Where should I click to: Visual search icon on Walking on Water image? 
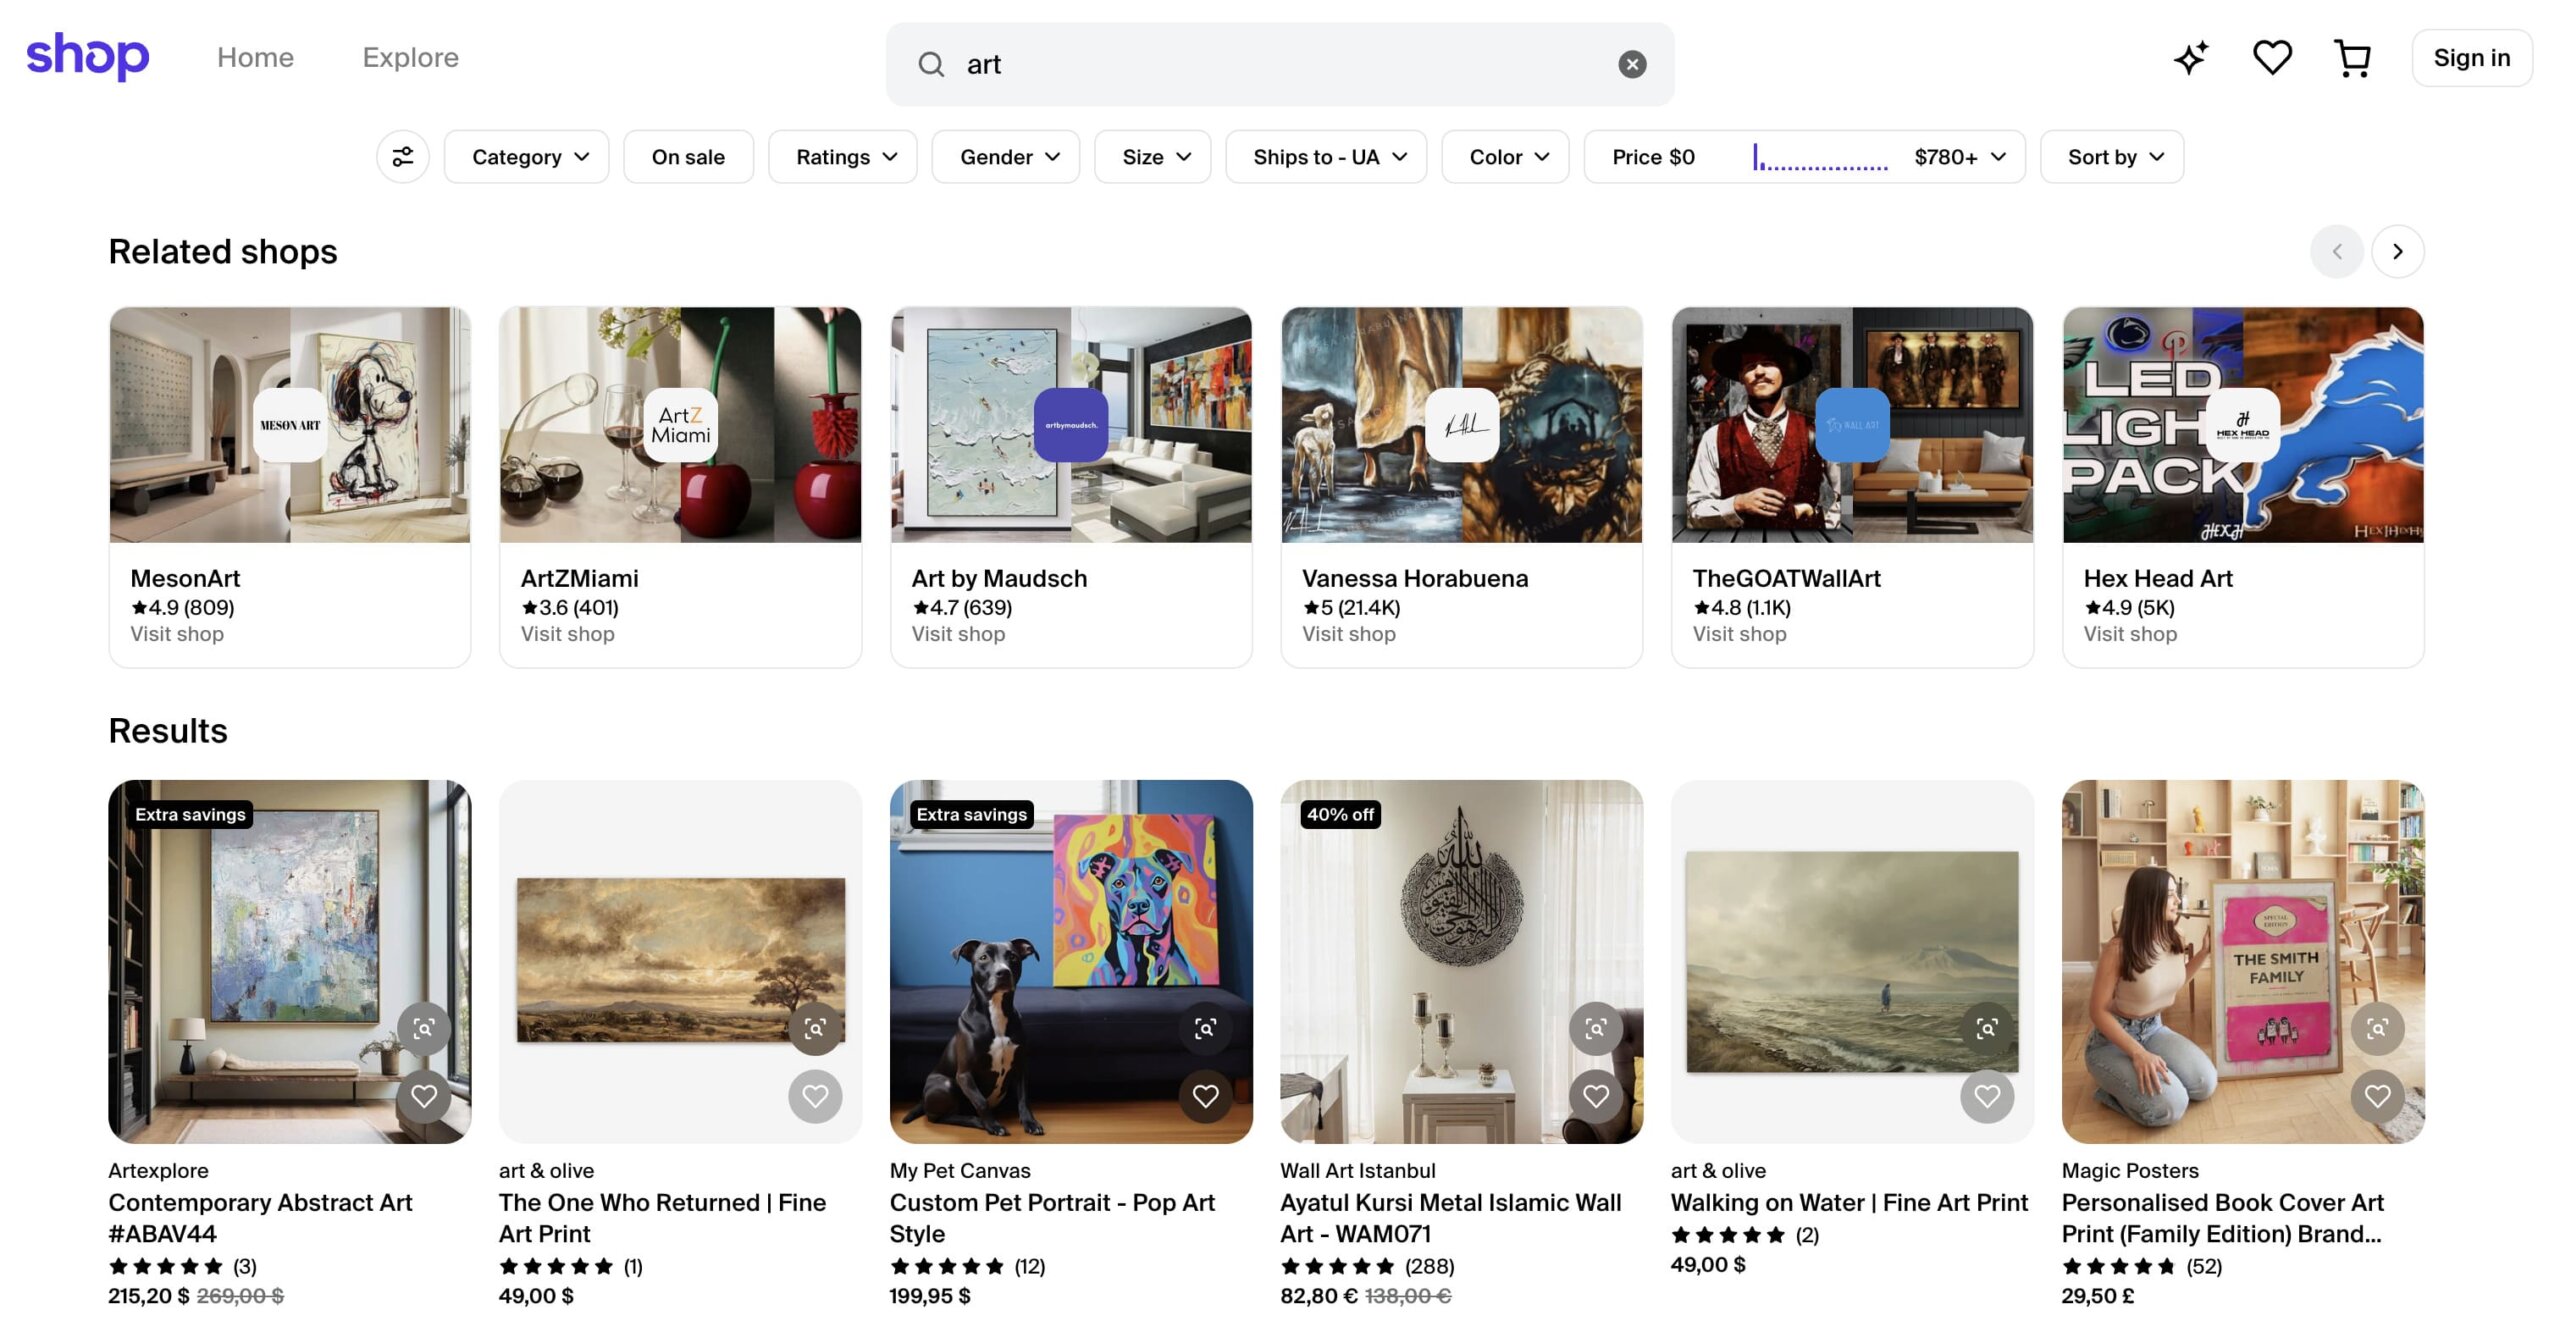click(1987, 1028)
